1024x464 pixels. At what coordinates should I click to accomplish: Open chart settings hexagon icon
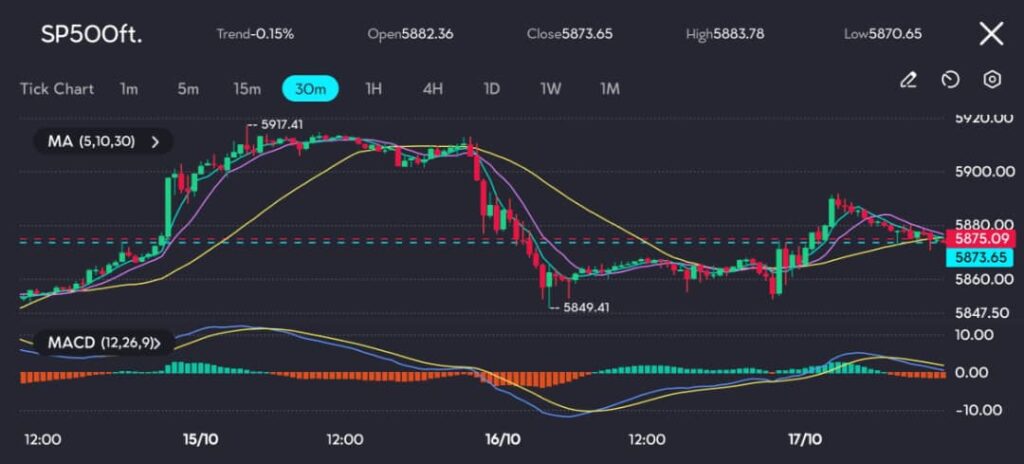(992, 80)
